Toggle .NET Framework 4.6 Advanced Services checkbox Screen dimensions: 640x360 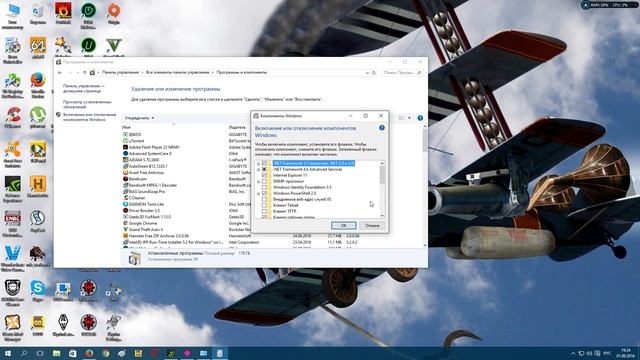point(264,169)
